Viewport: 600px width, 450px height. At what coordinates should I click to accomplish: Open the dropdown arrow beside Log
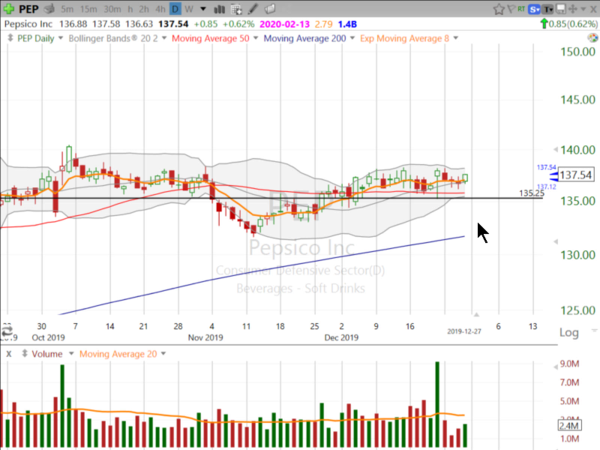[x=594, y=330]
